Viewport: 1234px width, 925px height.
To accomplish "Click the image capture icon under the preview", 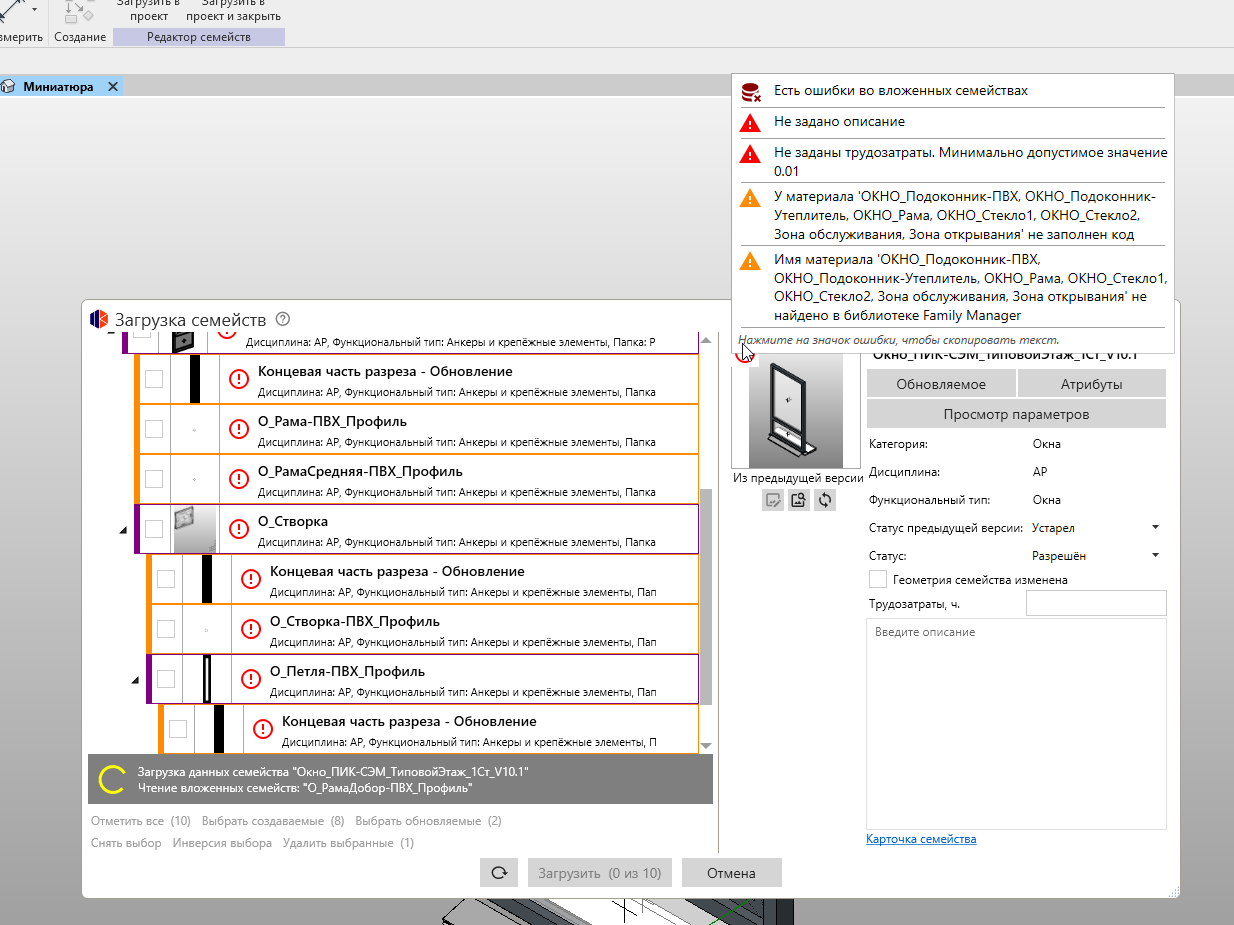I will (x=798, y=500).
